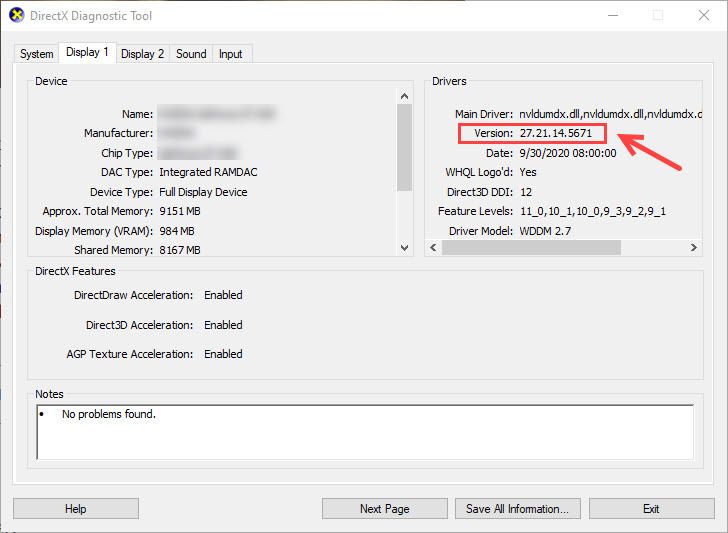
Task: Open the Display 2 tab
Action: [143, 54]
